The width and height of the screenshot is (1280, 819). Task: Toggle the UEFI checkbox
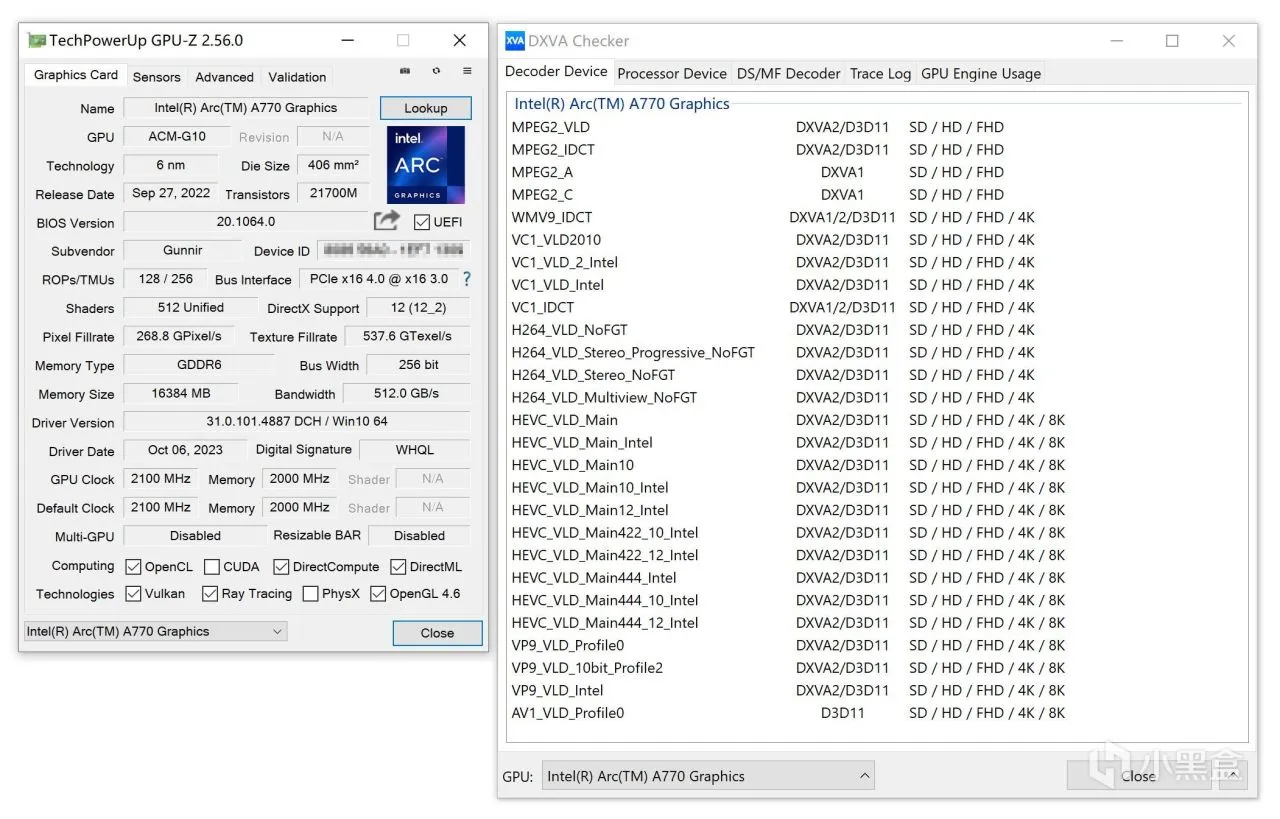point(421,222)
